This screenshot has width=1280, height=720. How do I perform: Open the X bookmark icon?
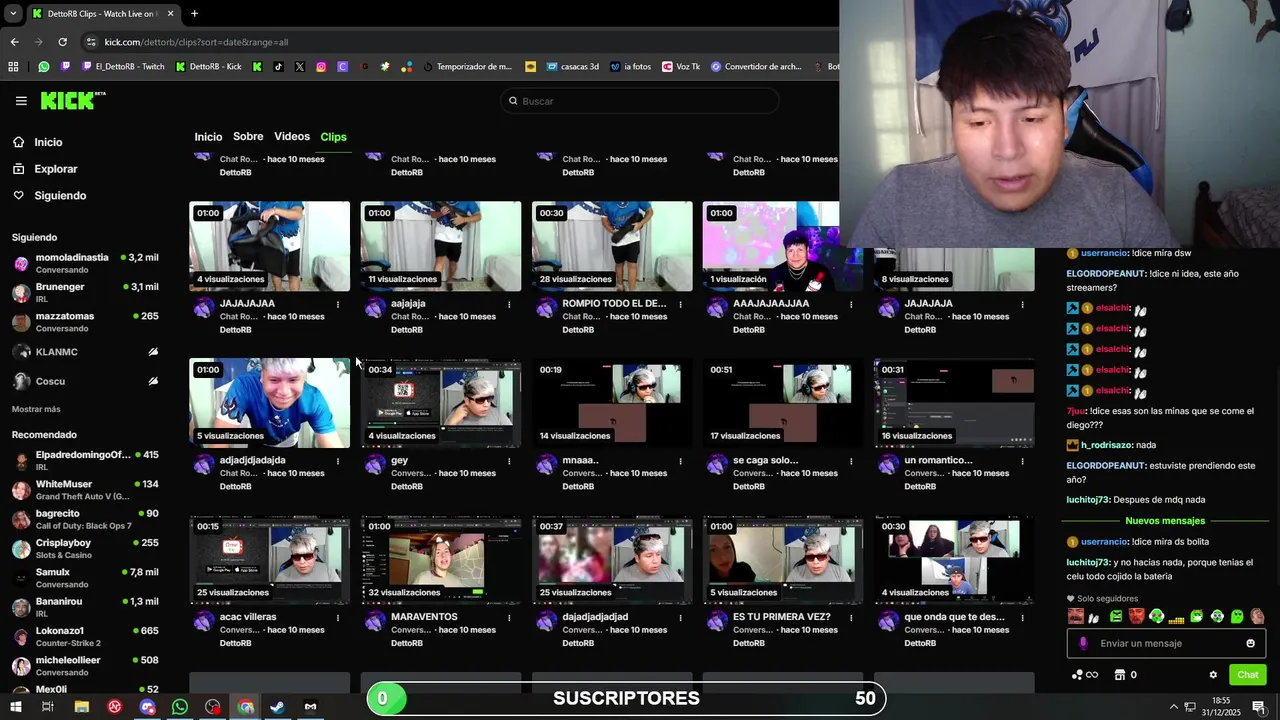[x=300, y=67]
